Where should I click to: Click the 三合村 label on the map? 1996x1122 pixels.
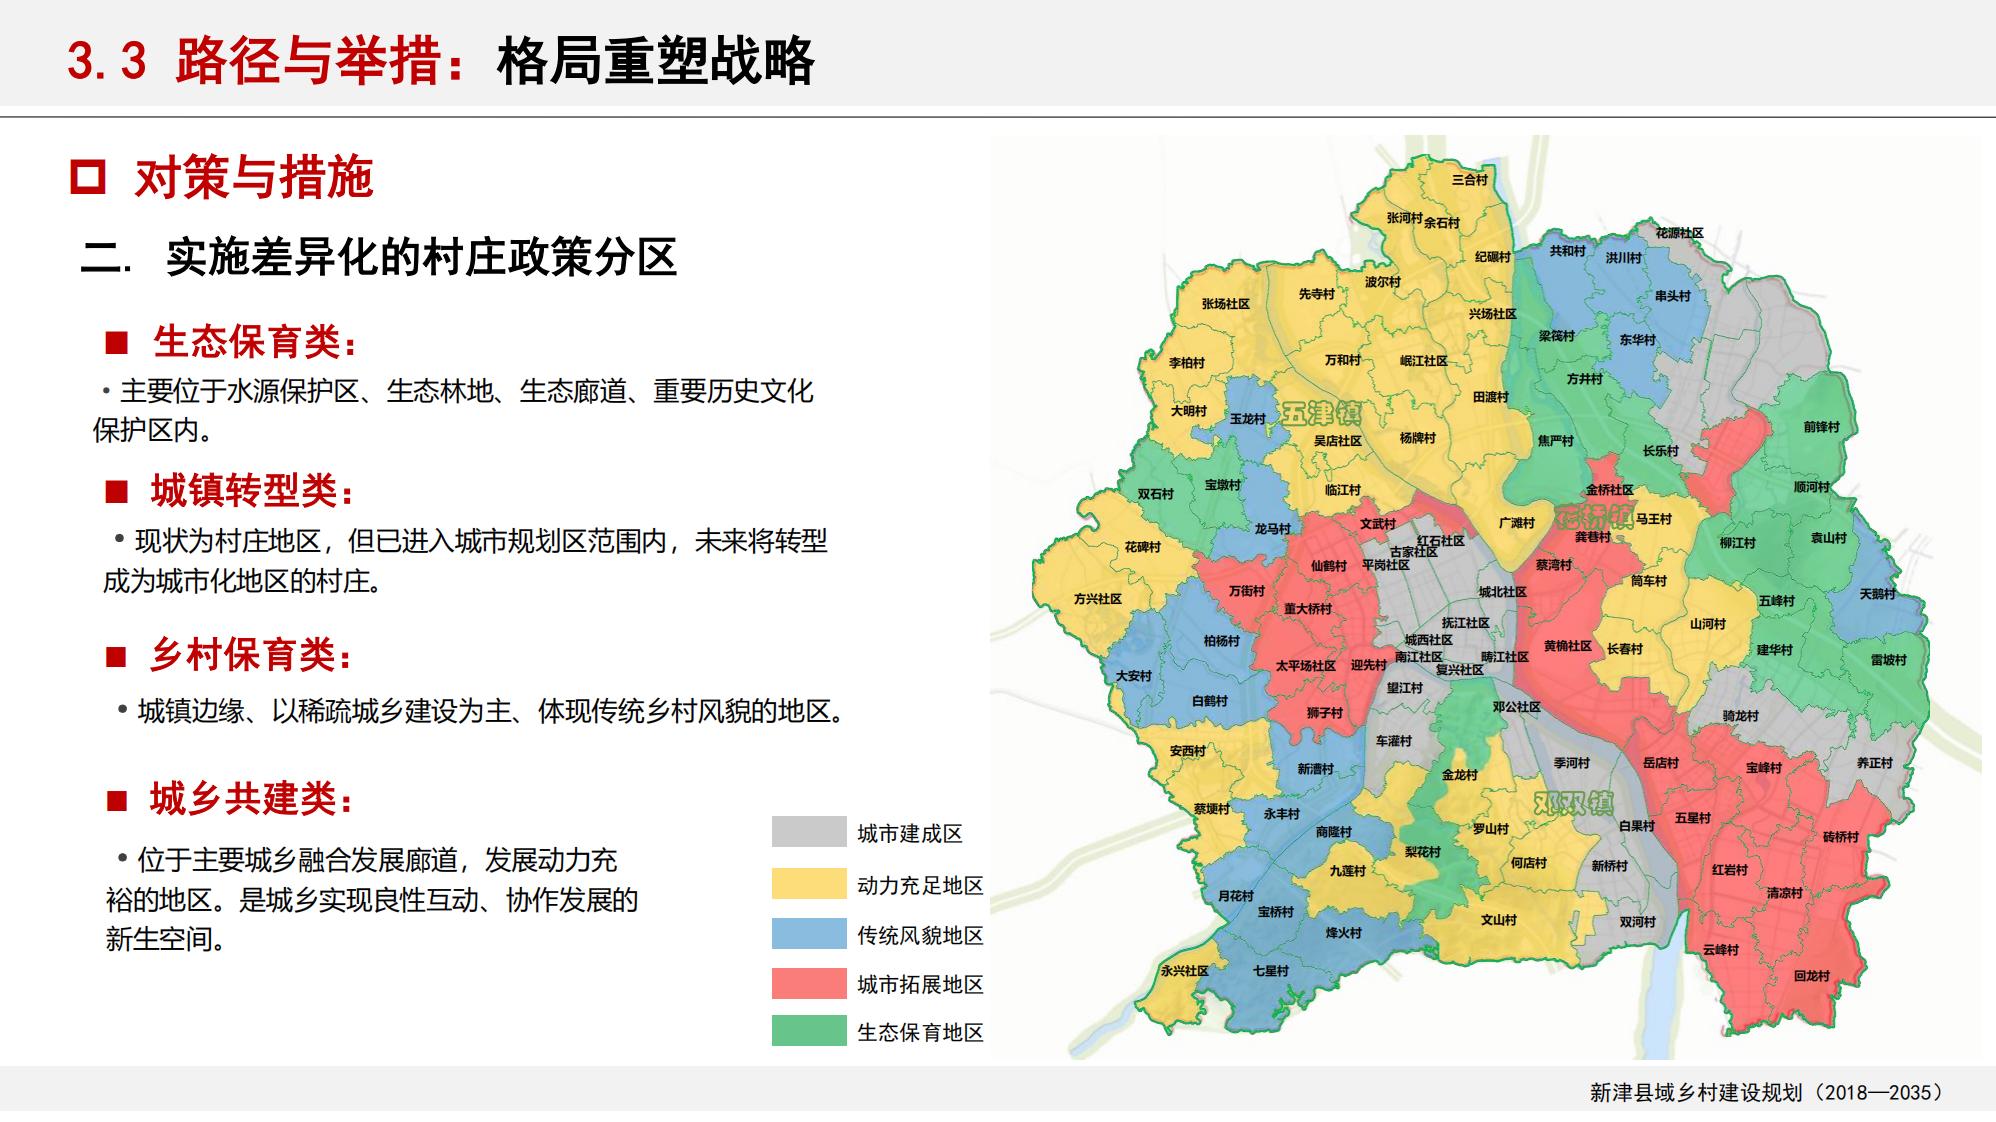point(1470,180)
